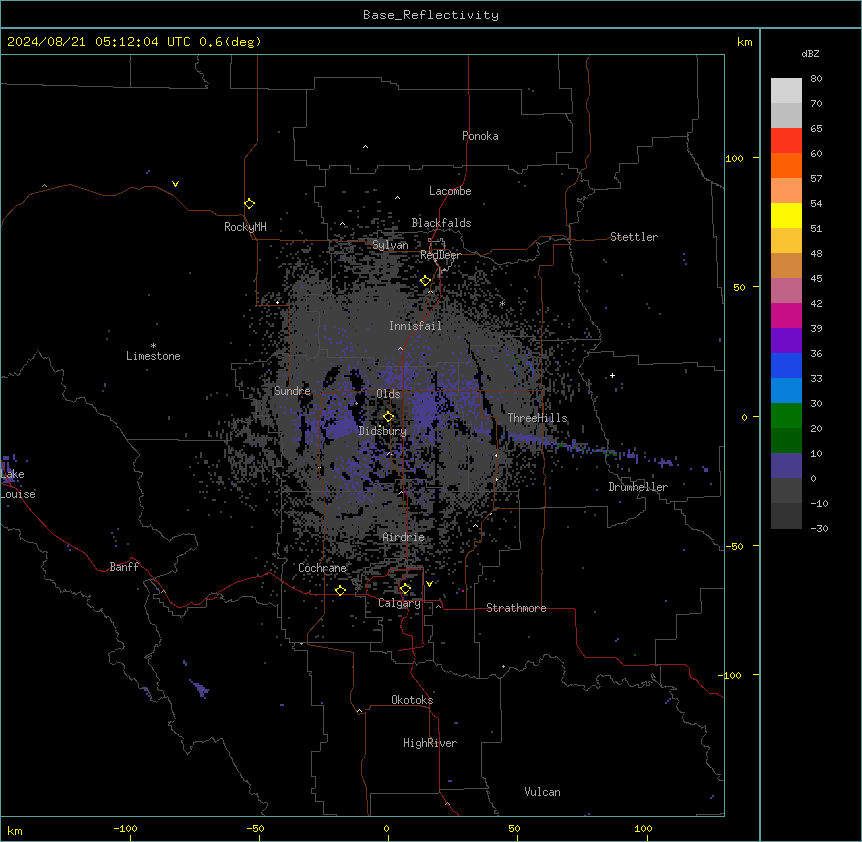Screen dimensions: 862x842
Task: Click the Sundre town label
Action: tap(292, 391)
